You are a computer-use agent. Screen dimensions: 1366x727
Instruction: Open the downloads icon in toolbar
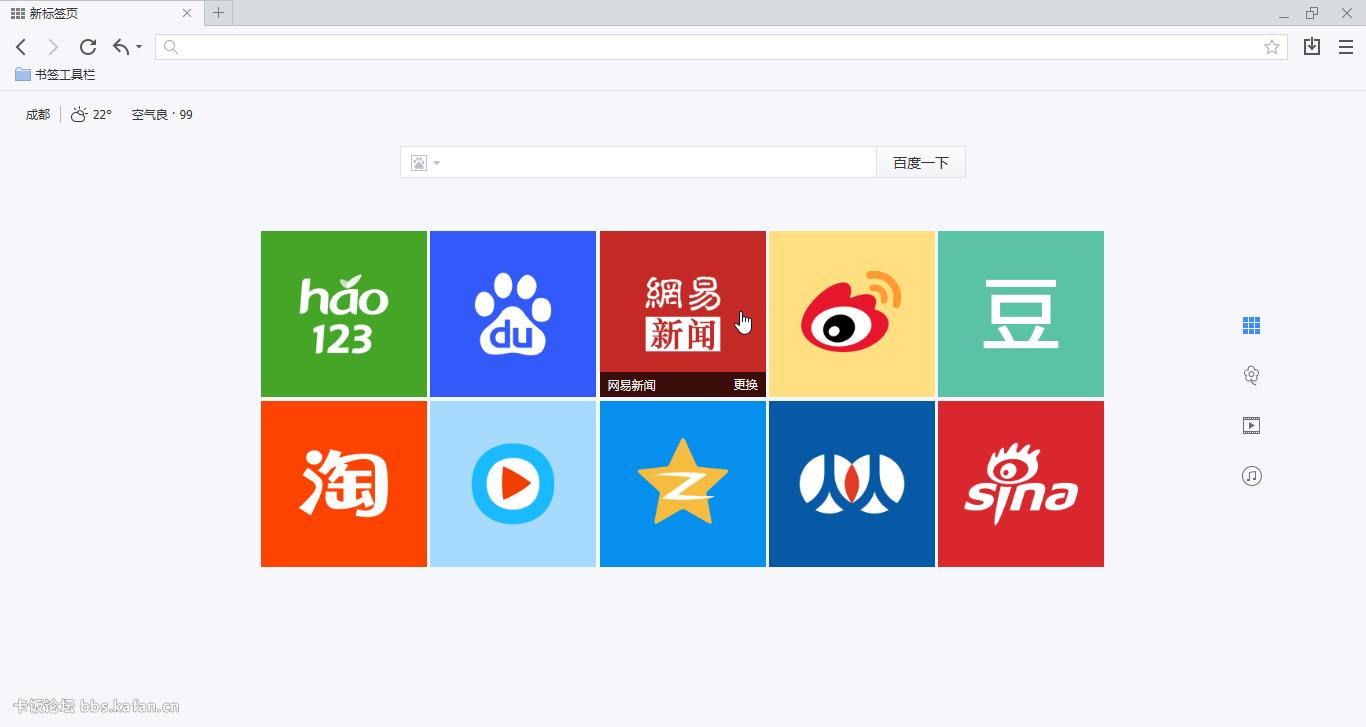[x=1312, y=47]
